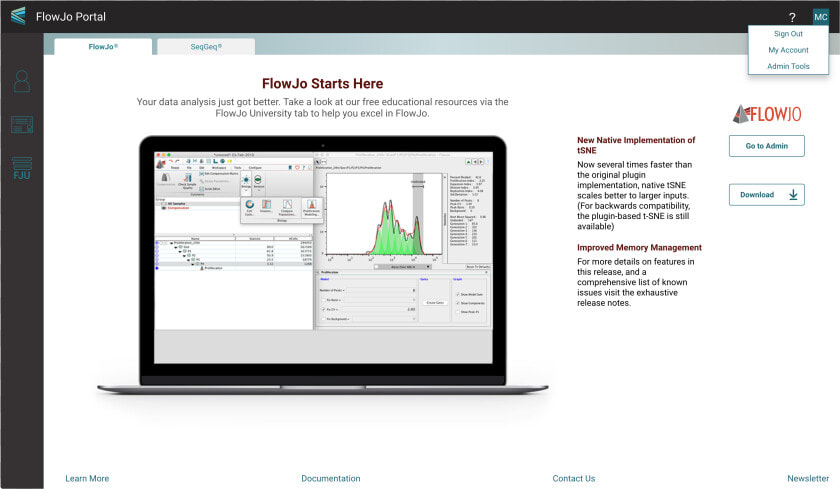Switch to the FlowJo tab

pyautogui.click(x=103, y=47)
